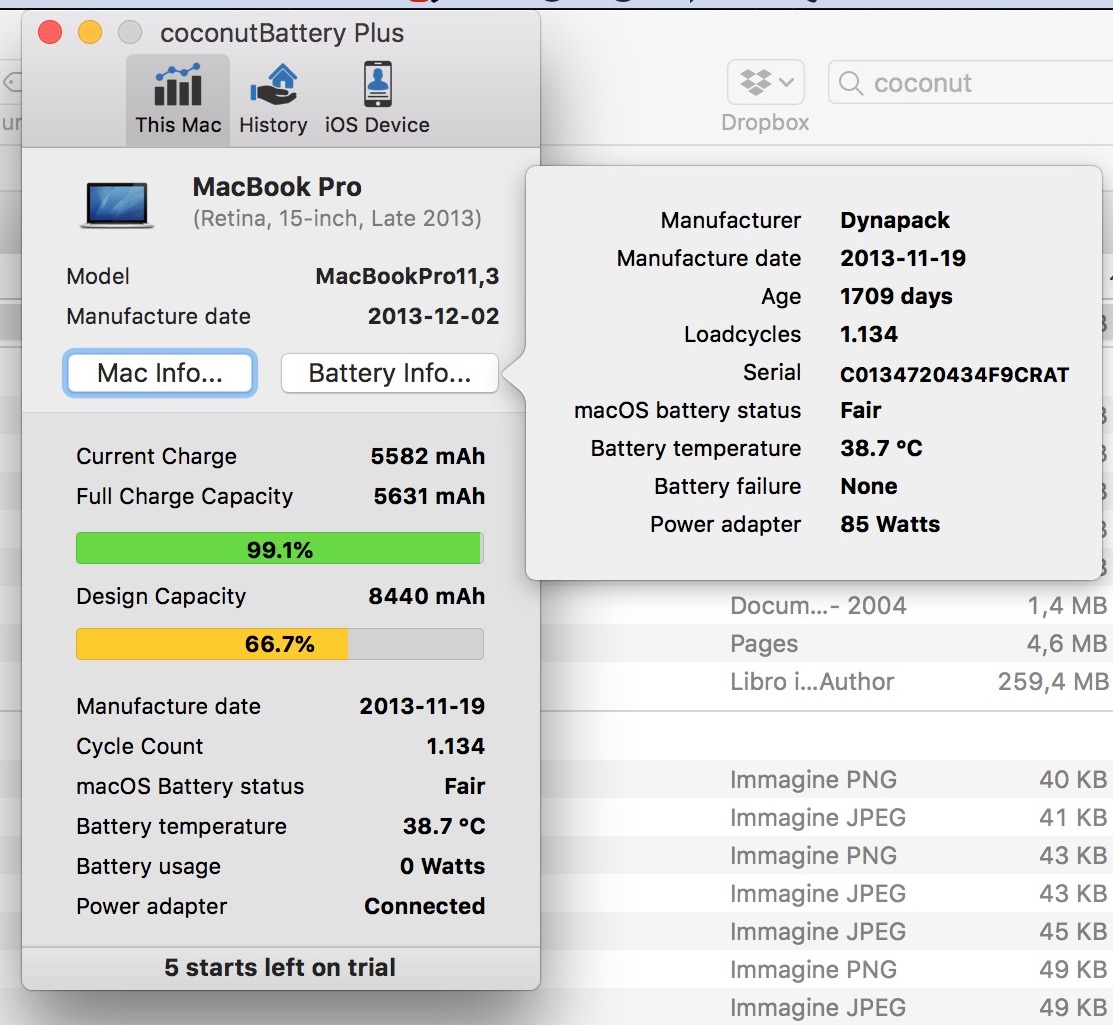Click the macOS Battery status Fair value
This screenshot has height=1025, width=1113.
pyautogui.click(x=464, y=786)
